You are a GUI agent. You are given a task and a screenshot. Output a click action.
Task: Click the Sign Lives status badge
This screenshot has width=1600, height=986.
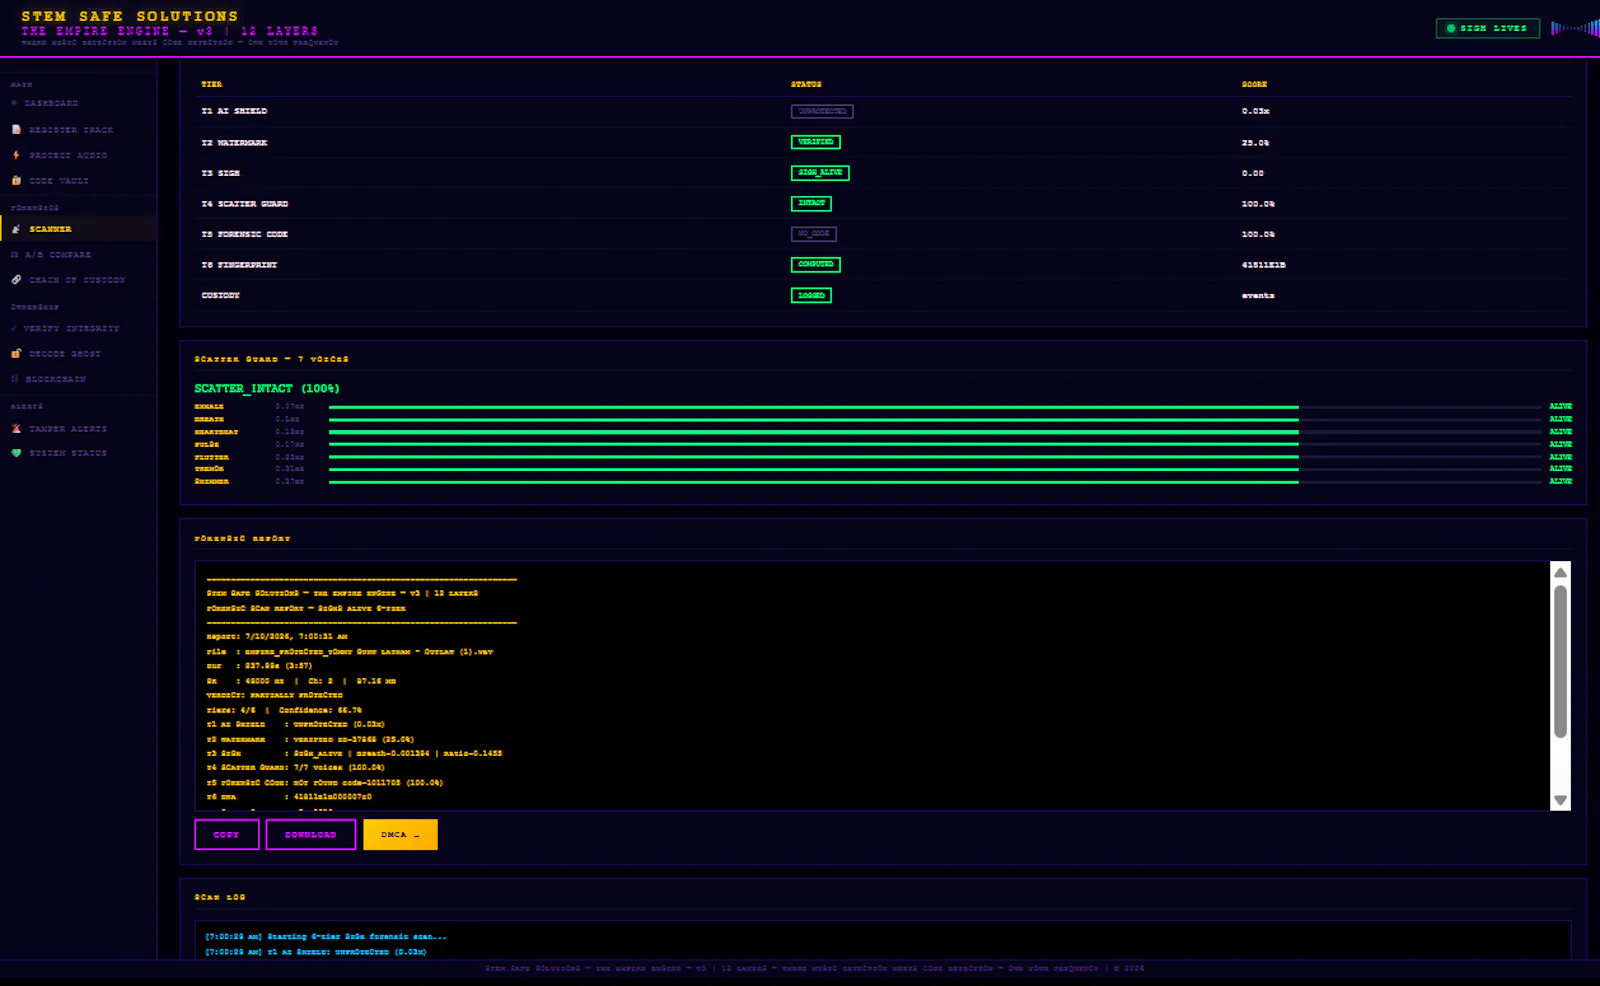point(1488,28)
